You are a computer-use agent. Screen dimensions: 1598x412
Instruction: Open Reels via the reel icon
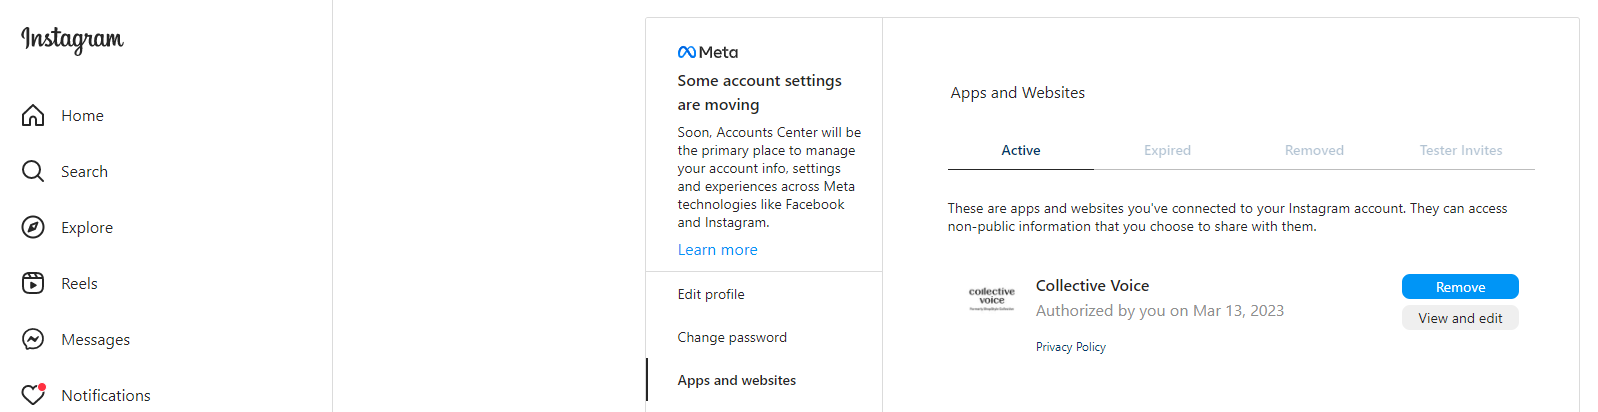33,283
